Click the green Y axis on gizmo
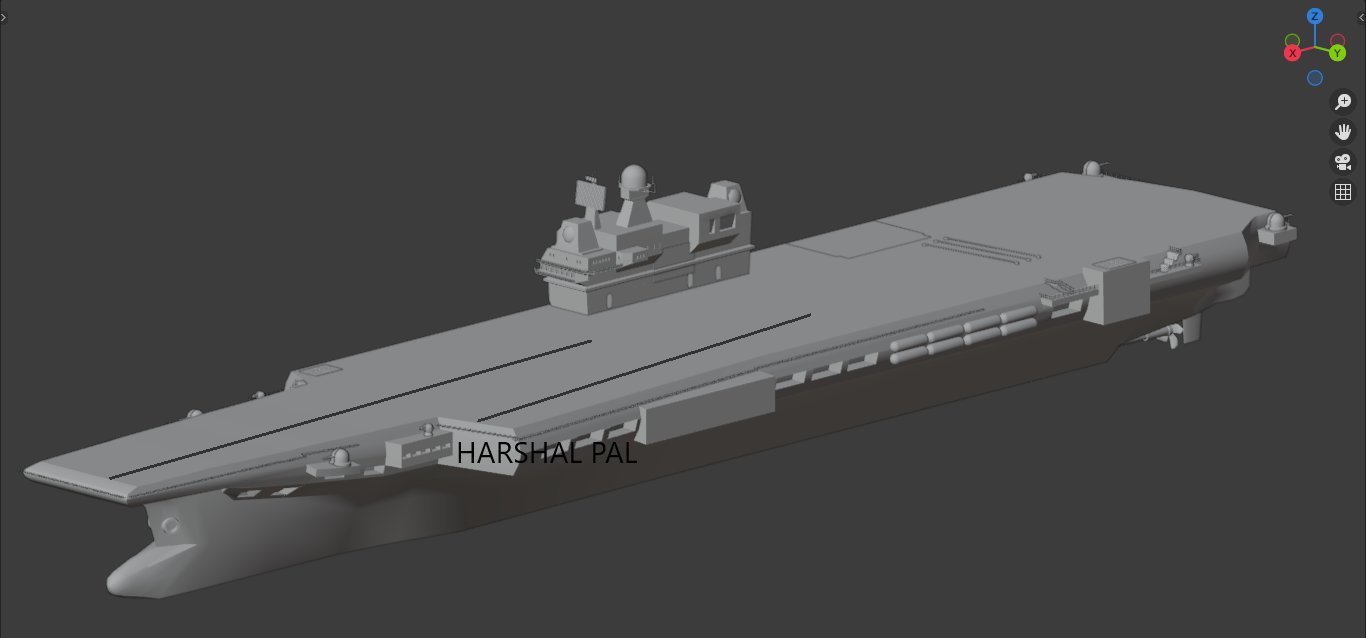 1337,53
